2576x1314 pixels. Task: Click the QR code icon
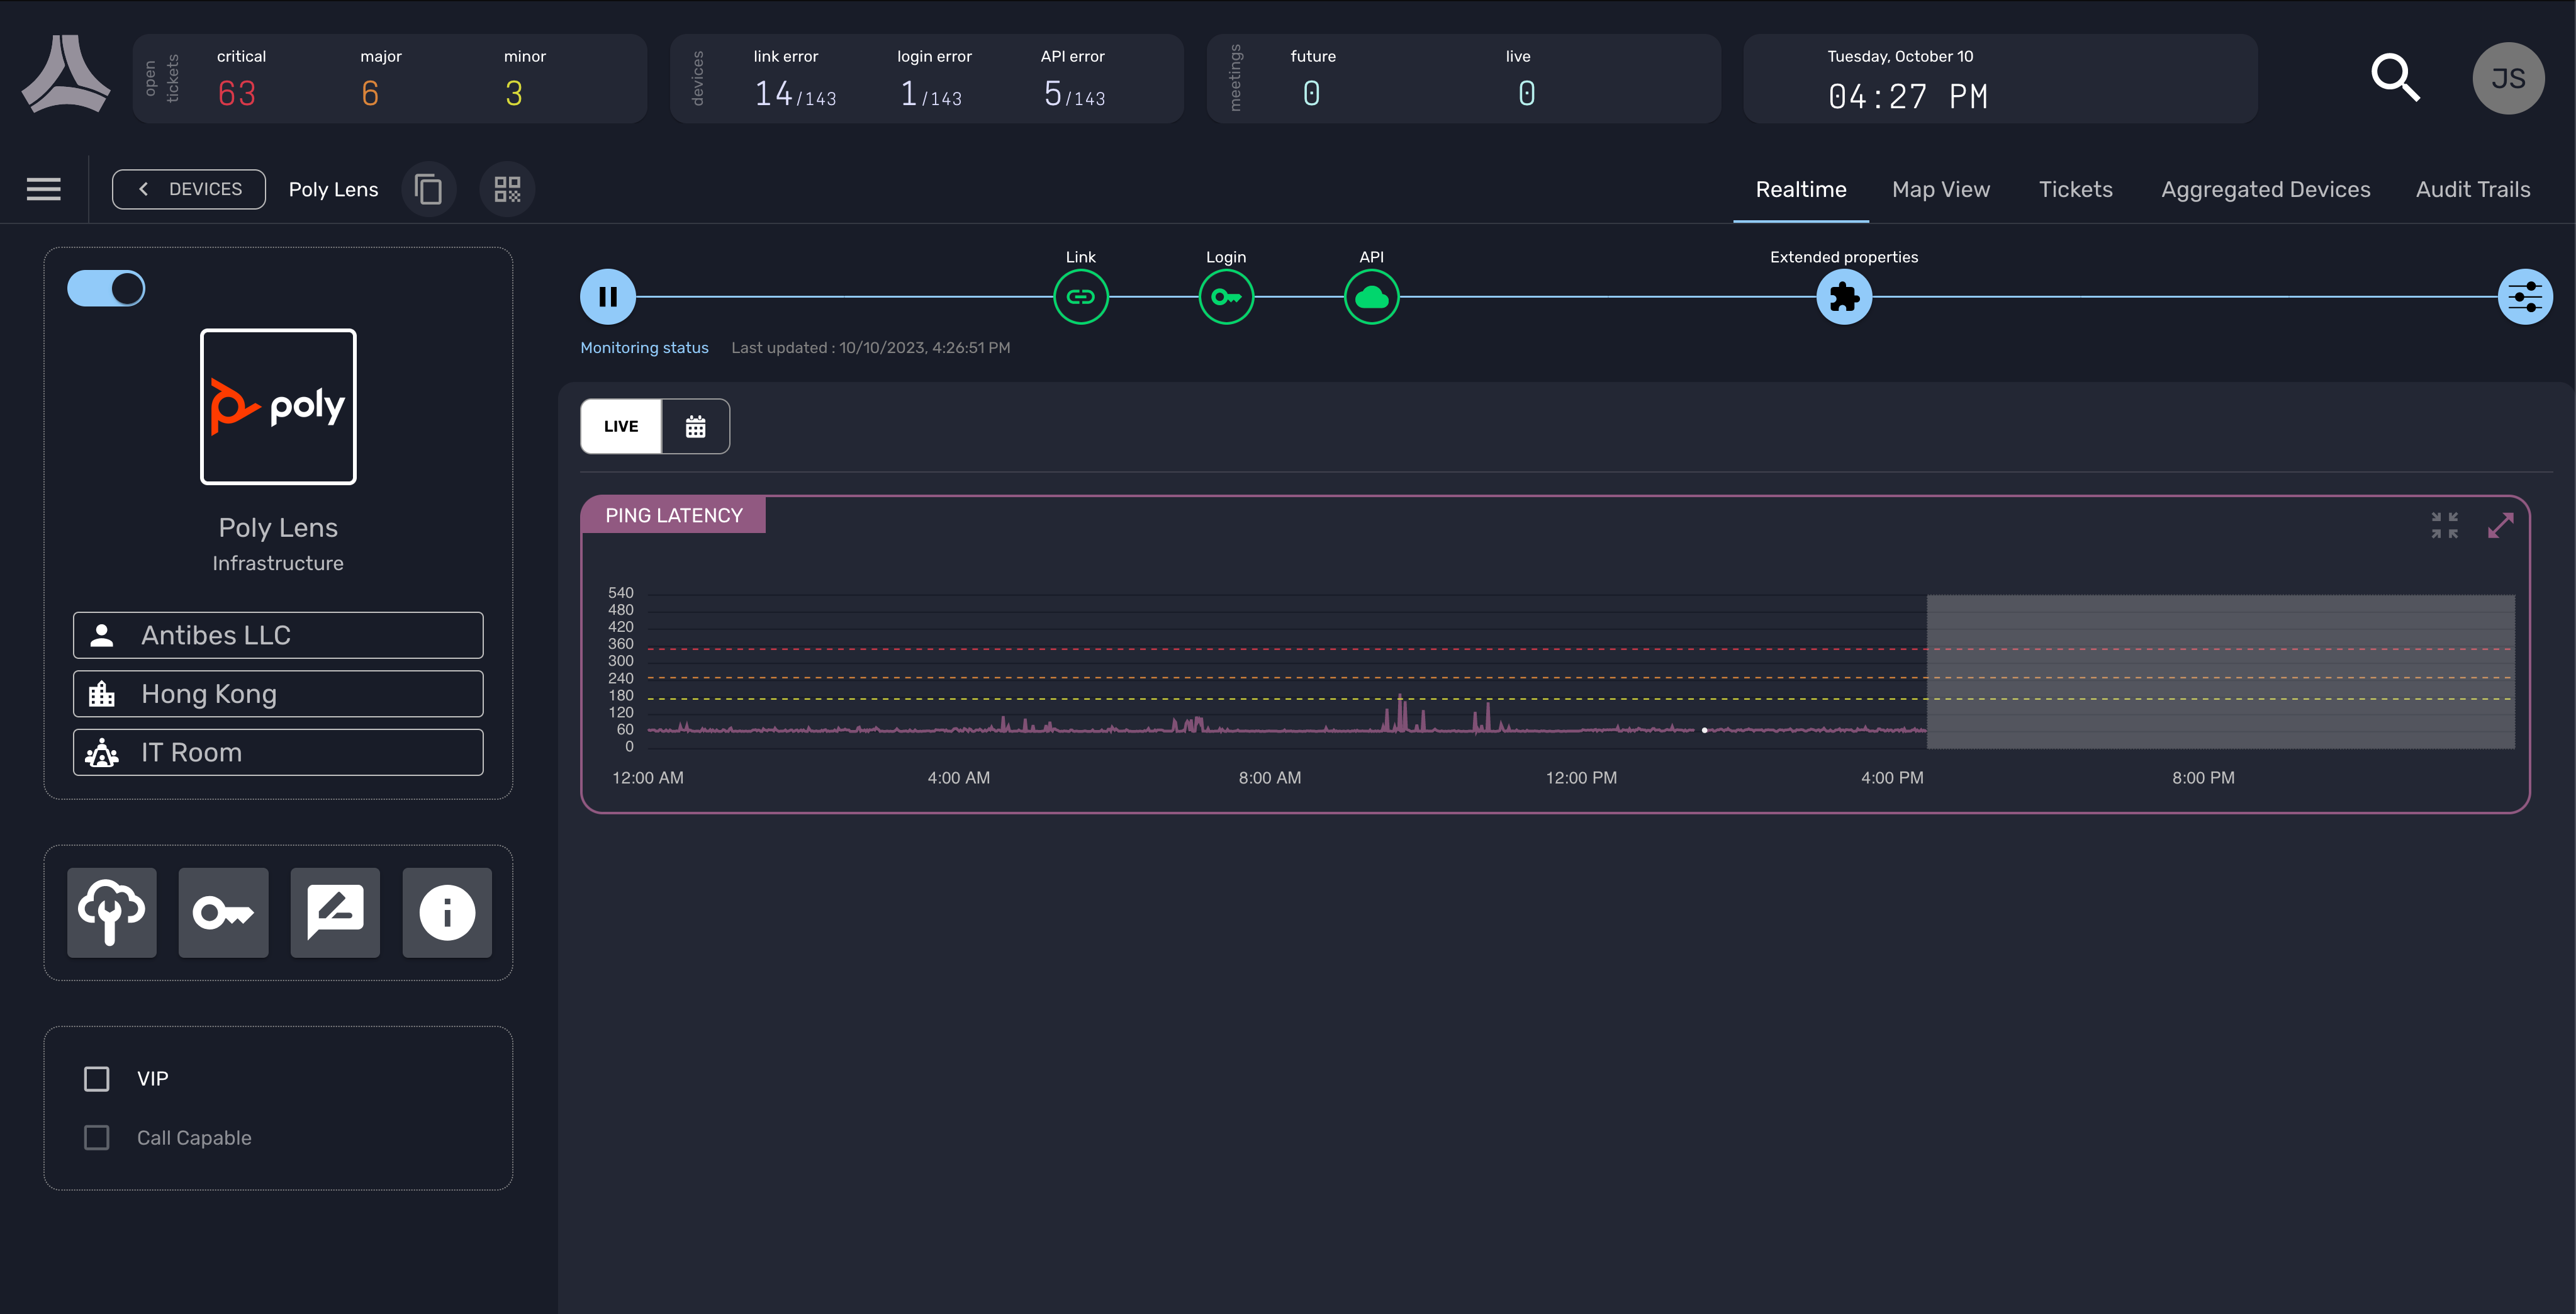click(x=507, y=189)
